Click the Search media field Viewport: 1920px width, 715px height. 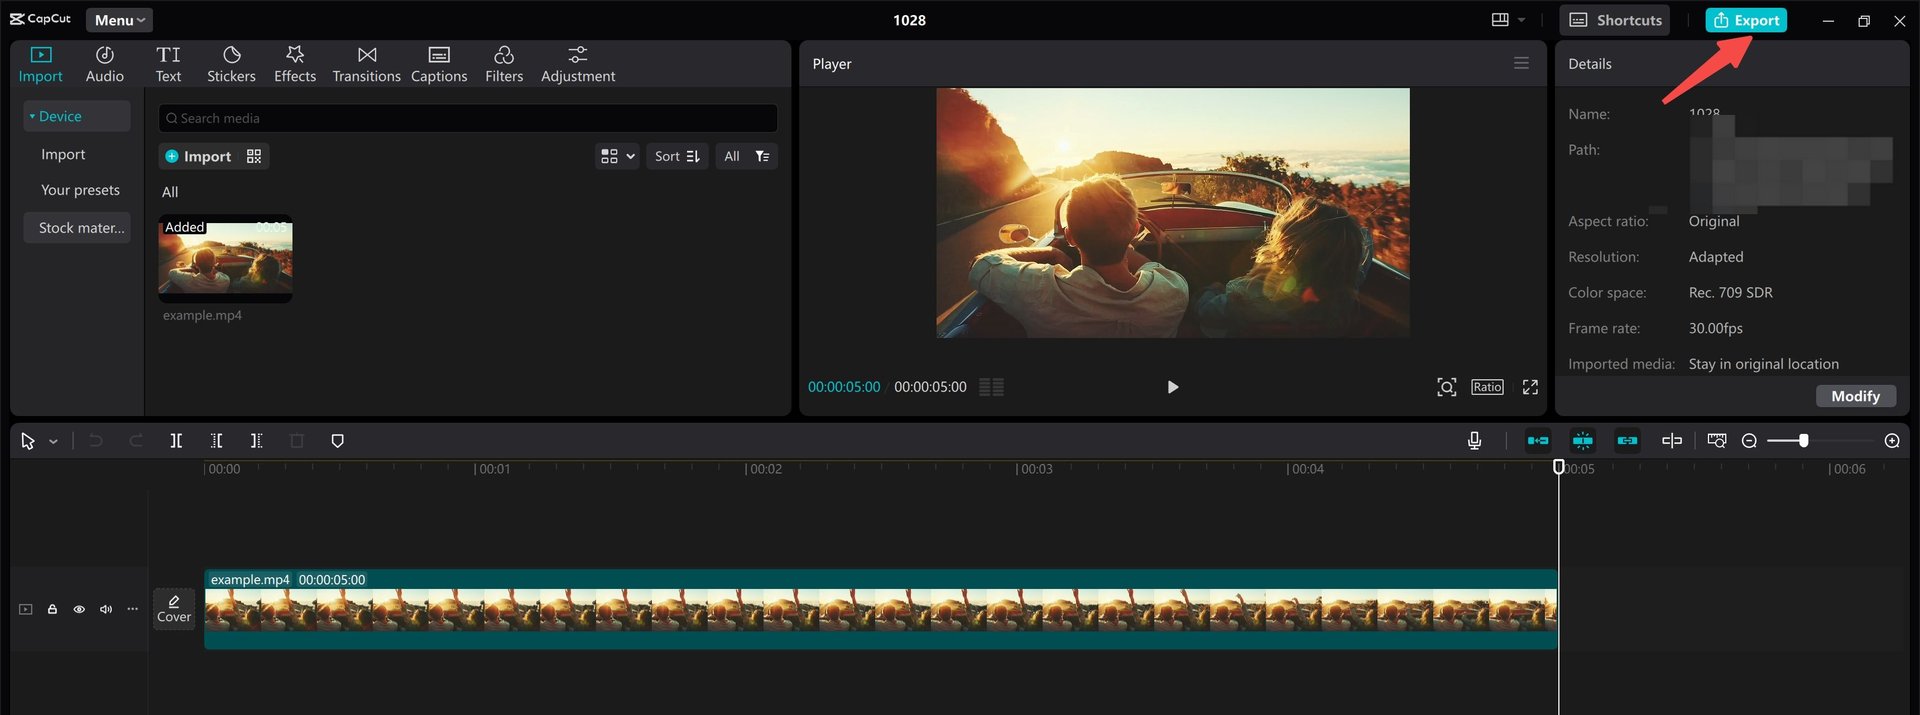468,118
